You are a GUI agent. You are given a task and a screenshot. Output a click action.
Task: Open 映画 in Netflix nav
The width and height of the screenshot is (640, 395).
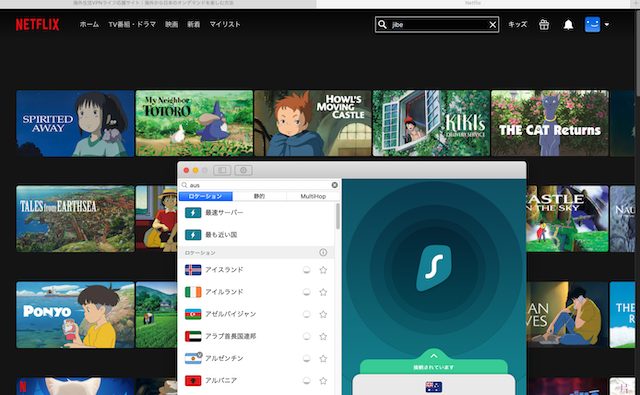click(171, 24)
